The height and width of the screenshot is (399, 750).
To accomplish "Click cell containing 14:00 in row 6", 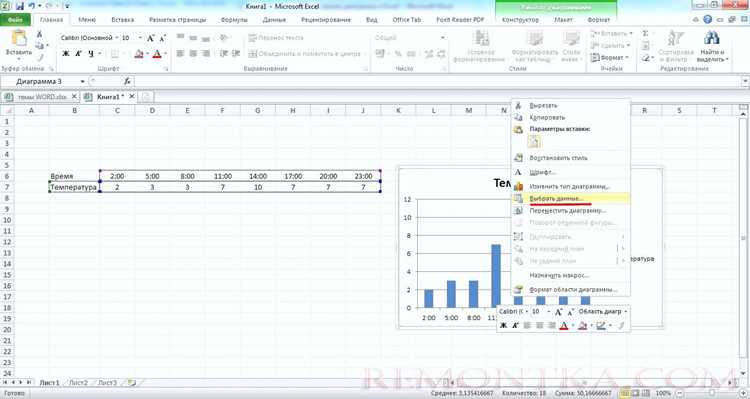I will [258, 176].
